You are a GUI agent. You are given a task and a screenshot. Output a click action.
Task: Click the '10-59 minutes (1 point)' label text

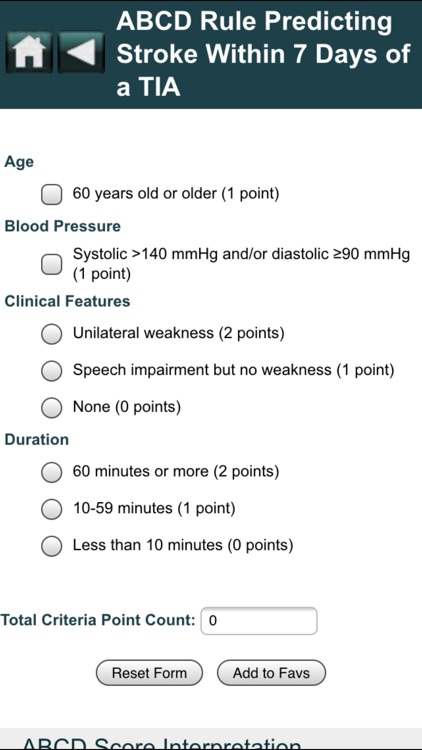click(154, 508)
